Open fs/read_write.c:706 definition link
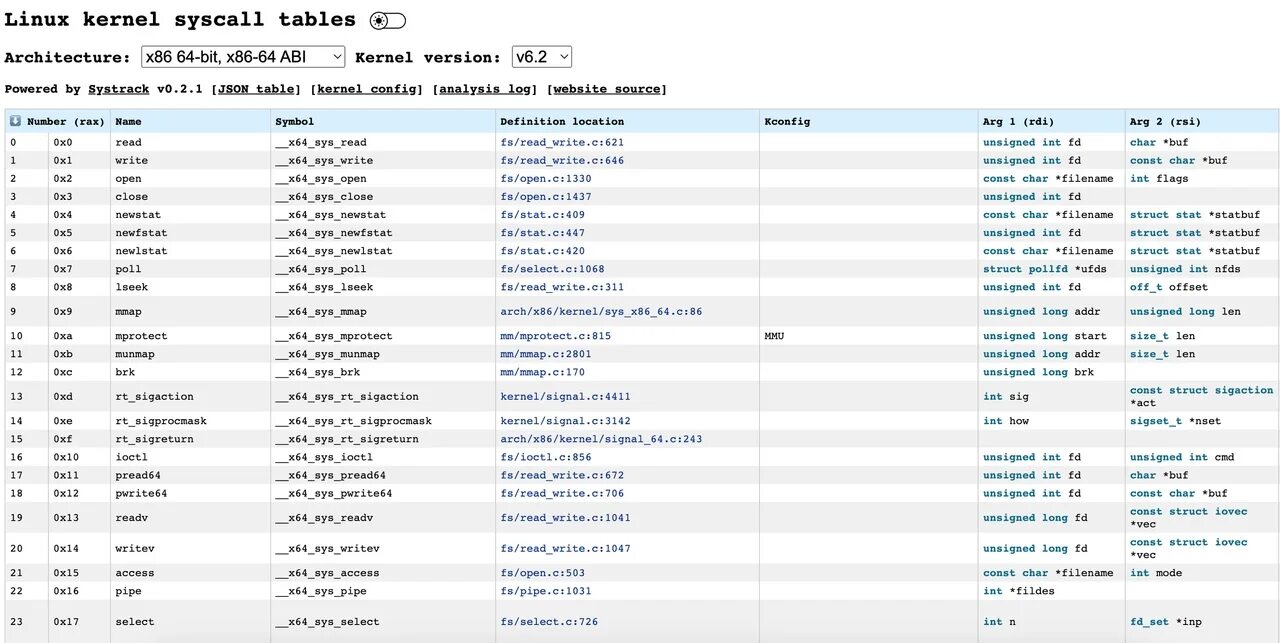 562,492
